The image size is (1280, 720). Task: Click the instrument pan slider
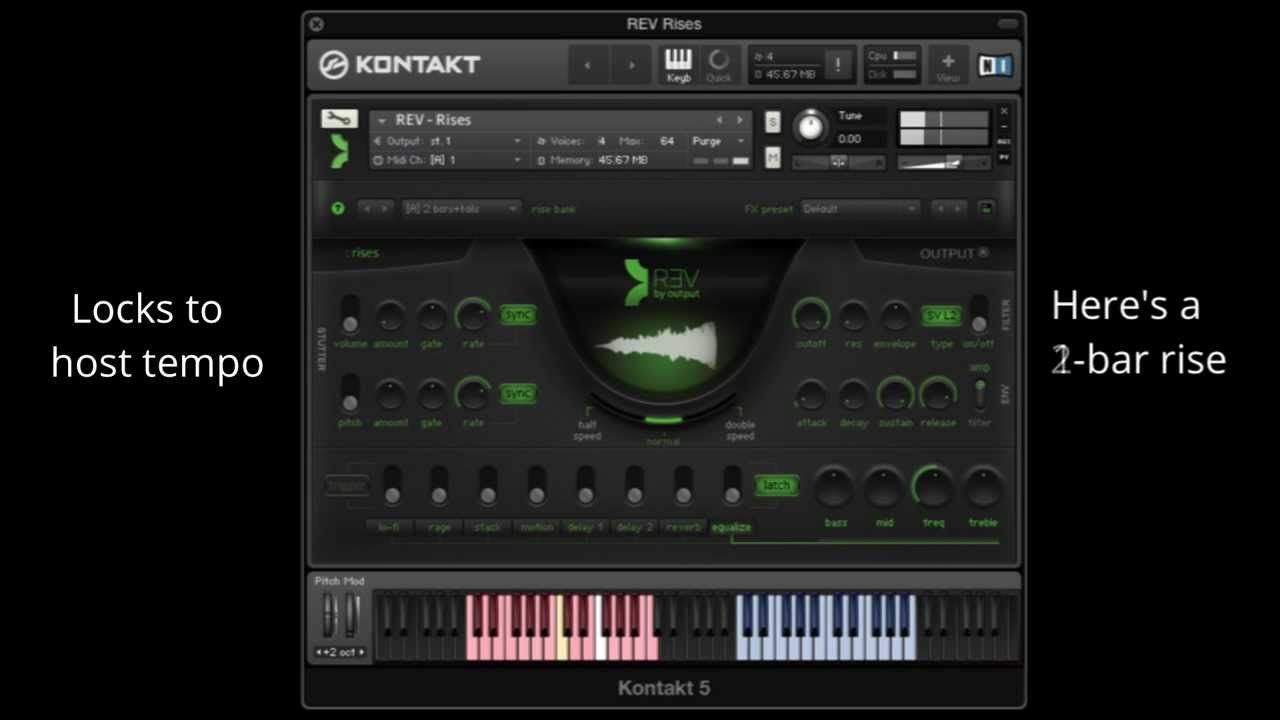[838, 162]
